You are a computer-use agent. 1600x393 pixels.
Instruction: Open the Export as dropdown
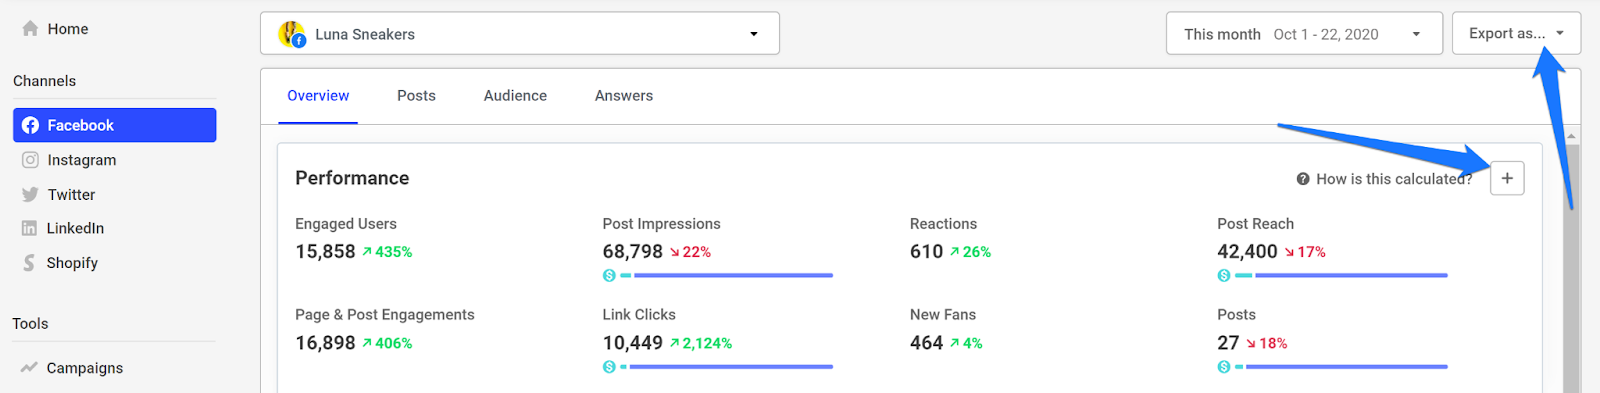coord(1516,33)
